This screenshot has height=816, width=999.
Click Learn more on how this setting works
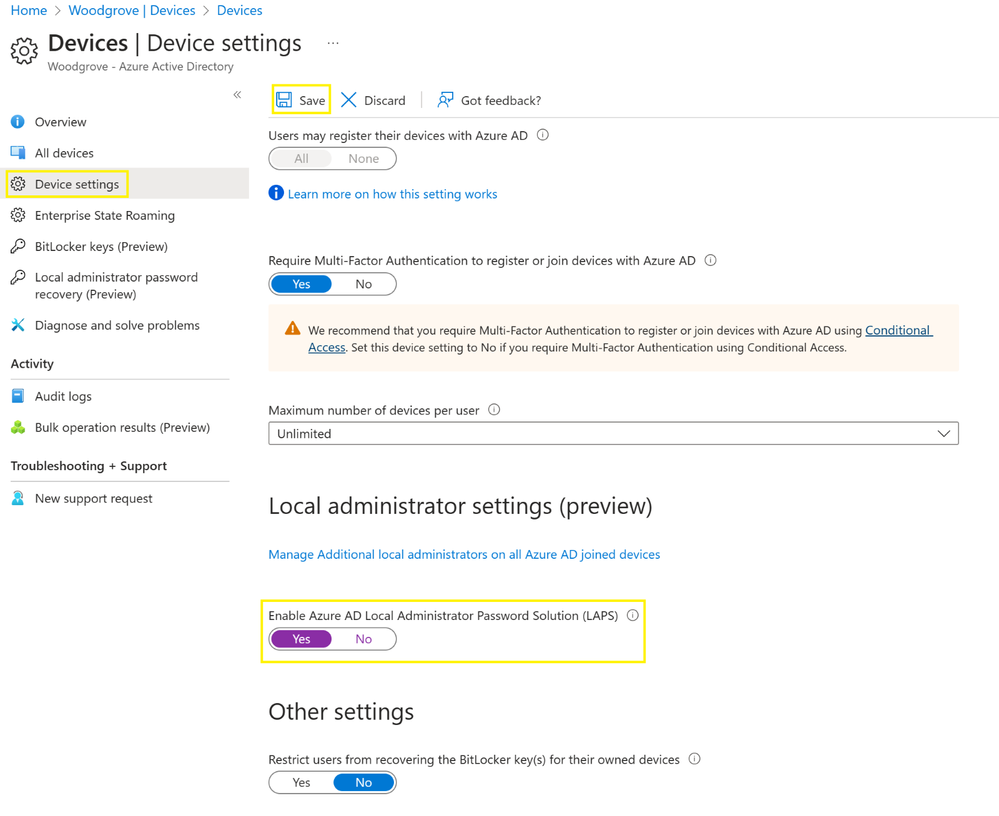click(x=392, y=194)
